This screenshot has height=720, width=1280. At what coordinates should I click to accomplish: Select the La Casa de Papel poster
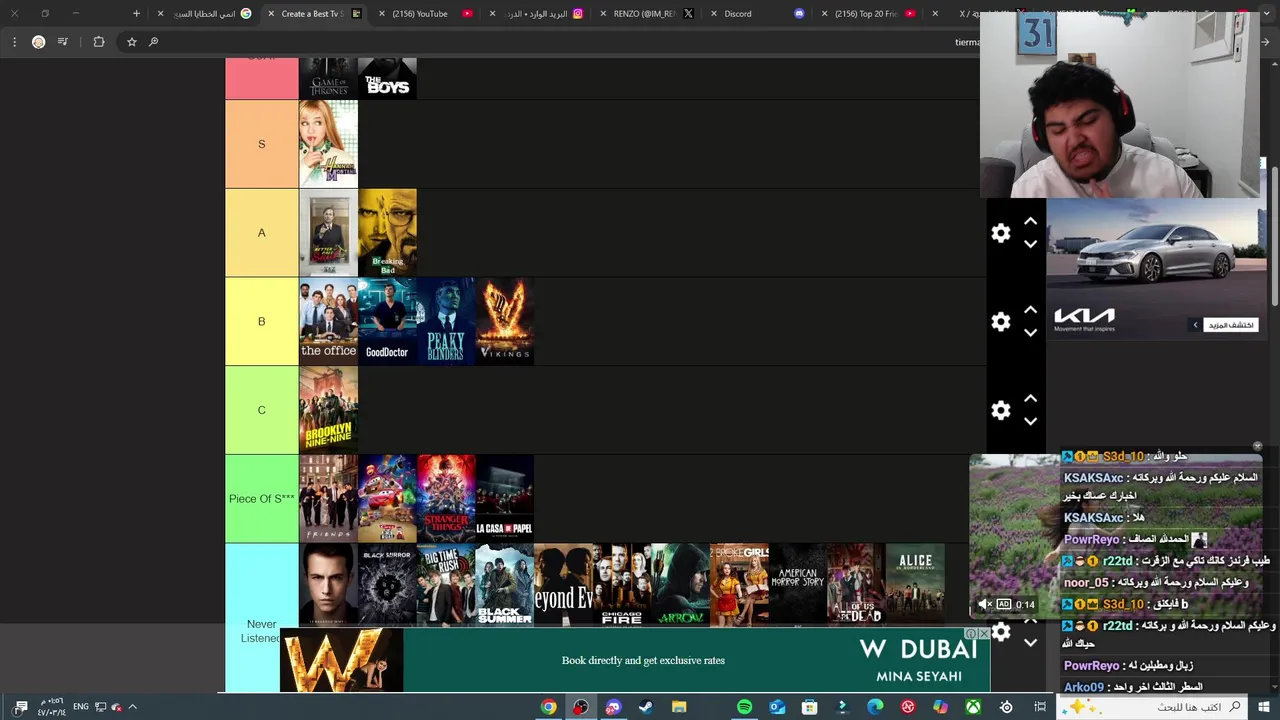pos(505,498)
